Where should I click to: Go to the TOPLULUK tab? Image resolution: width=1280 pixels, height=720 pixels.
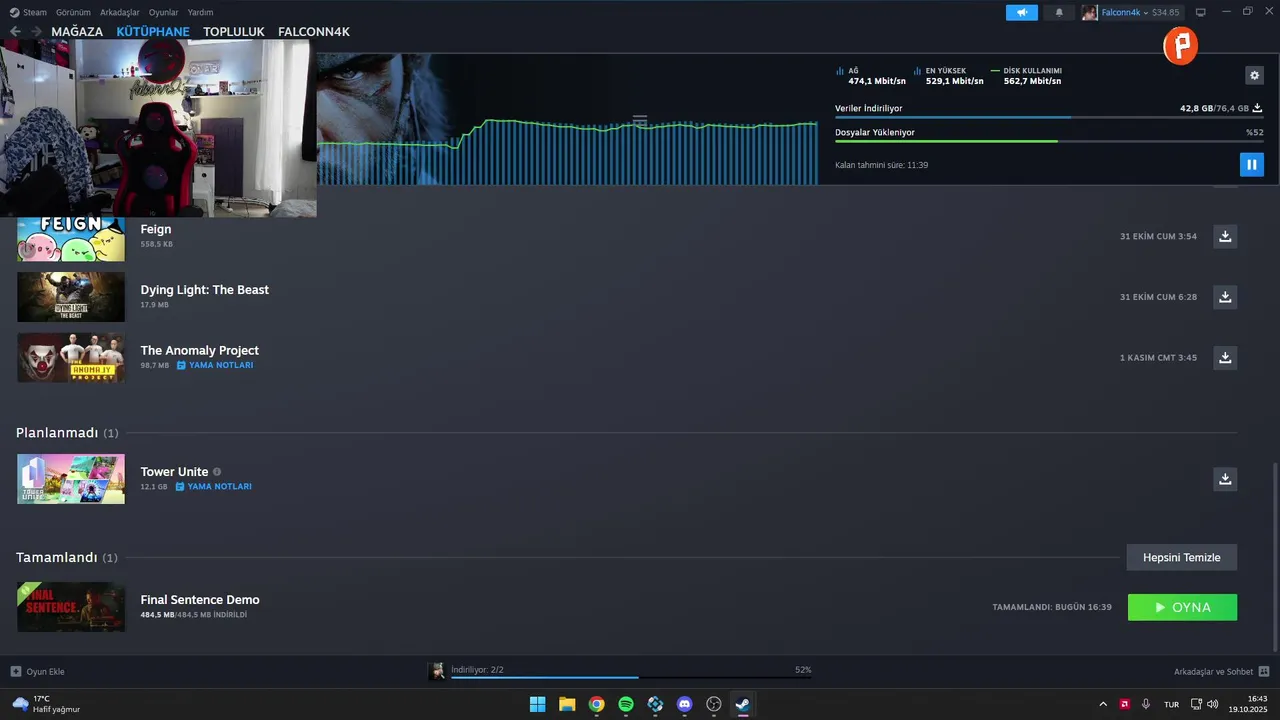[x=234, y=32]
